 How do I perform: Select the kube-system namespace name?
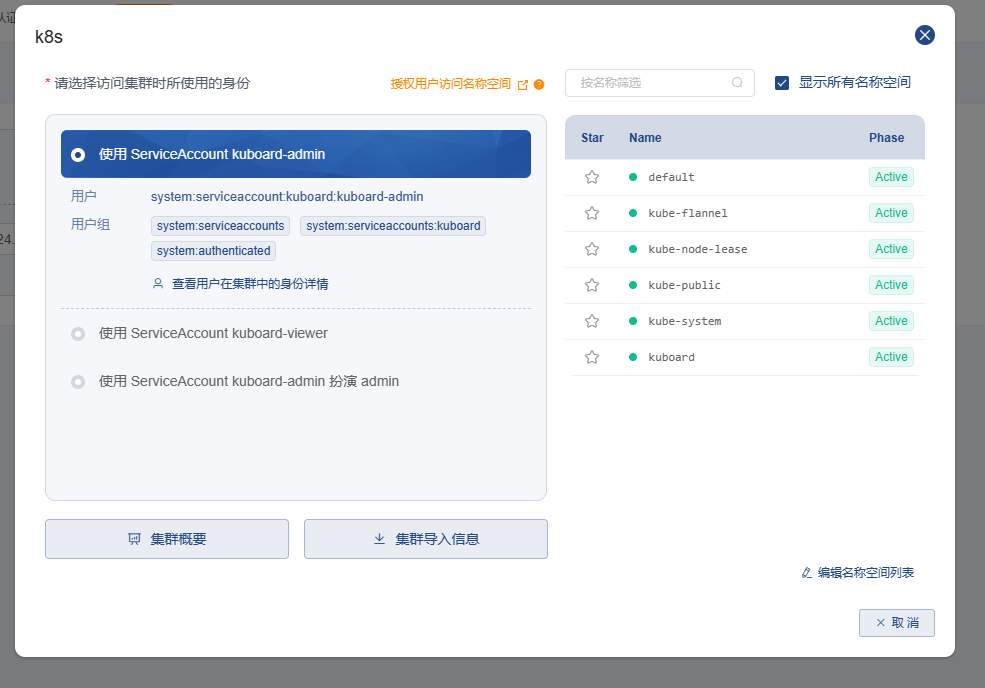[x=685, y=321]
